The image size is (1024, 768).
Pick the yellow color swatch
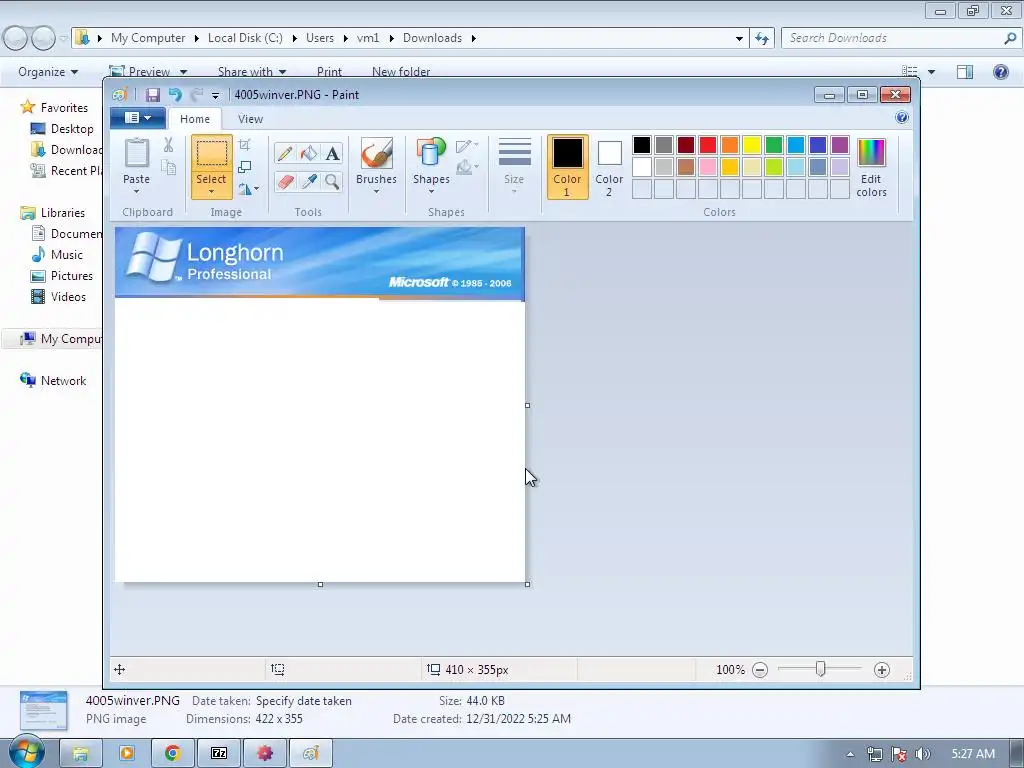(752, 145)
